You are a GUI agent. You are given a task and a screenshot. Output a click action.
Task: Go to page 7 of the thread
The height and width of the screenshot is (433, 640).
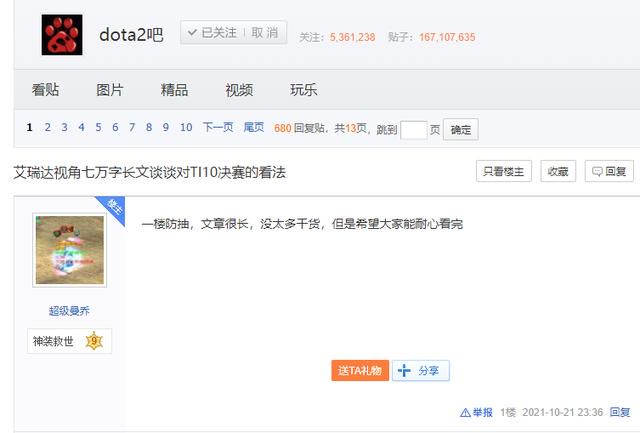click(132, 127)
